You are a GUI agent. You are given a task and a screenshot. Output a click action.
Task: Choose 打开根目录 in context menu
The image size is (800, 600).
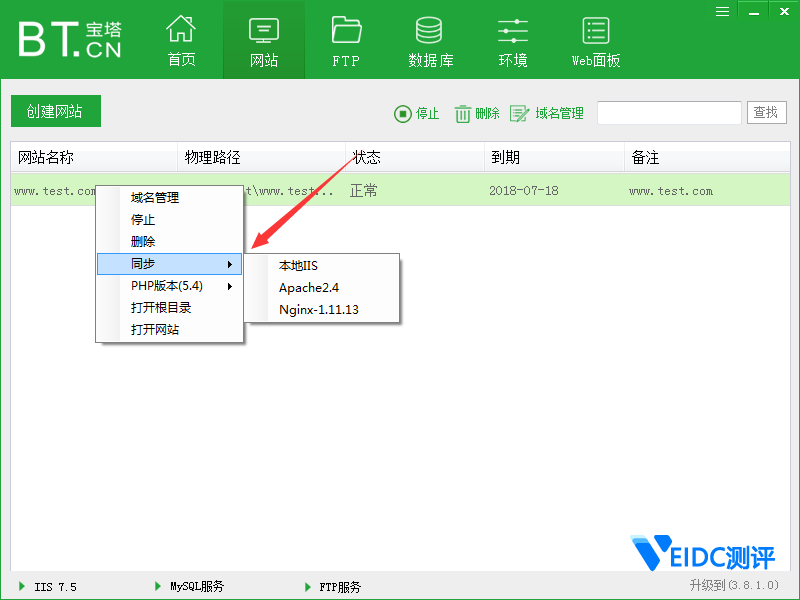pyautogui.click(x=161, y=308)
